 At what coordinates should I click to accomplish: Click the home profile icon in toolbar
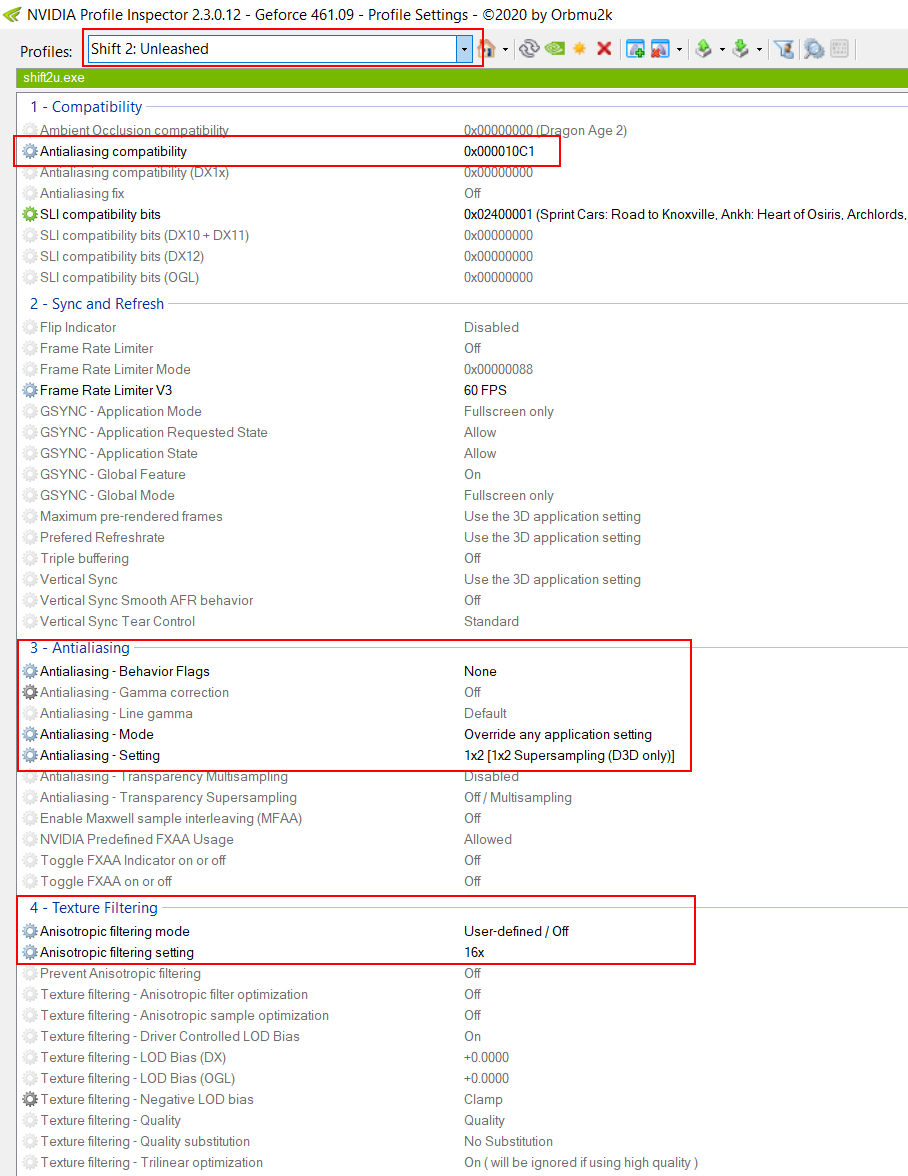point(488,49)
